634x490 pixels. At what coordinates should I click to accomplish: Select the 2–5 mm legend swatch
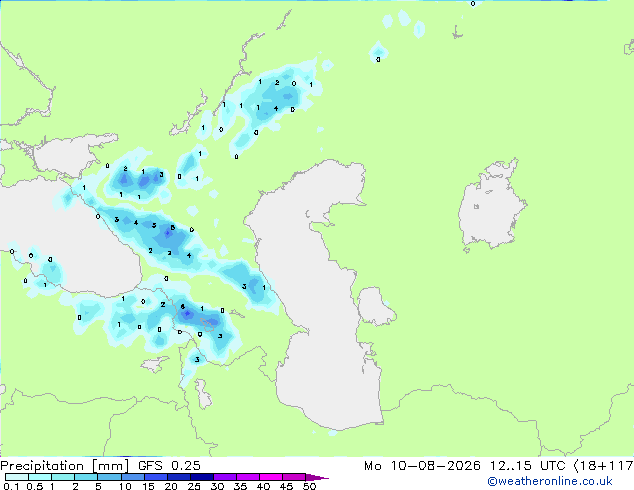86,477
